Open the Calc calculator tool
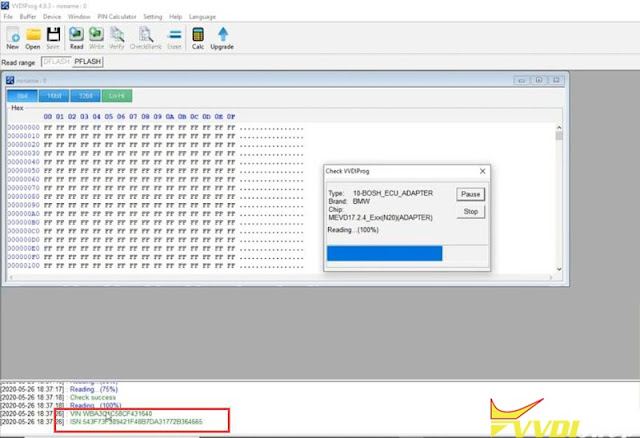Image resolution: width=640 pixels, height=438 pixels. (198, 38)
